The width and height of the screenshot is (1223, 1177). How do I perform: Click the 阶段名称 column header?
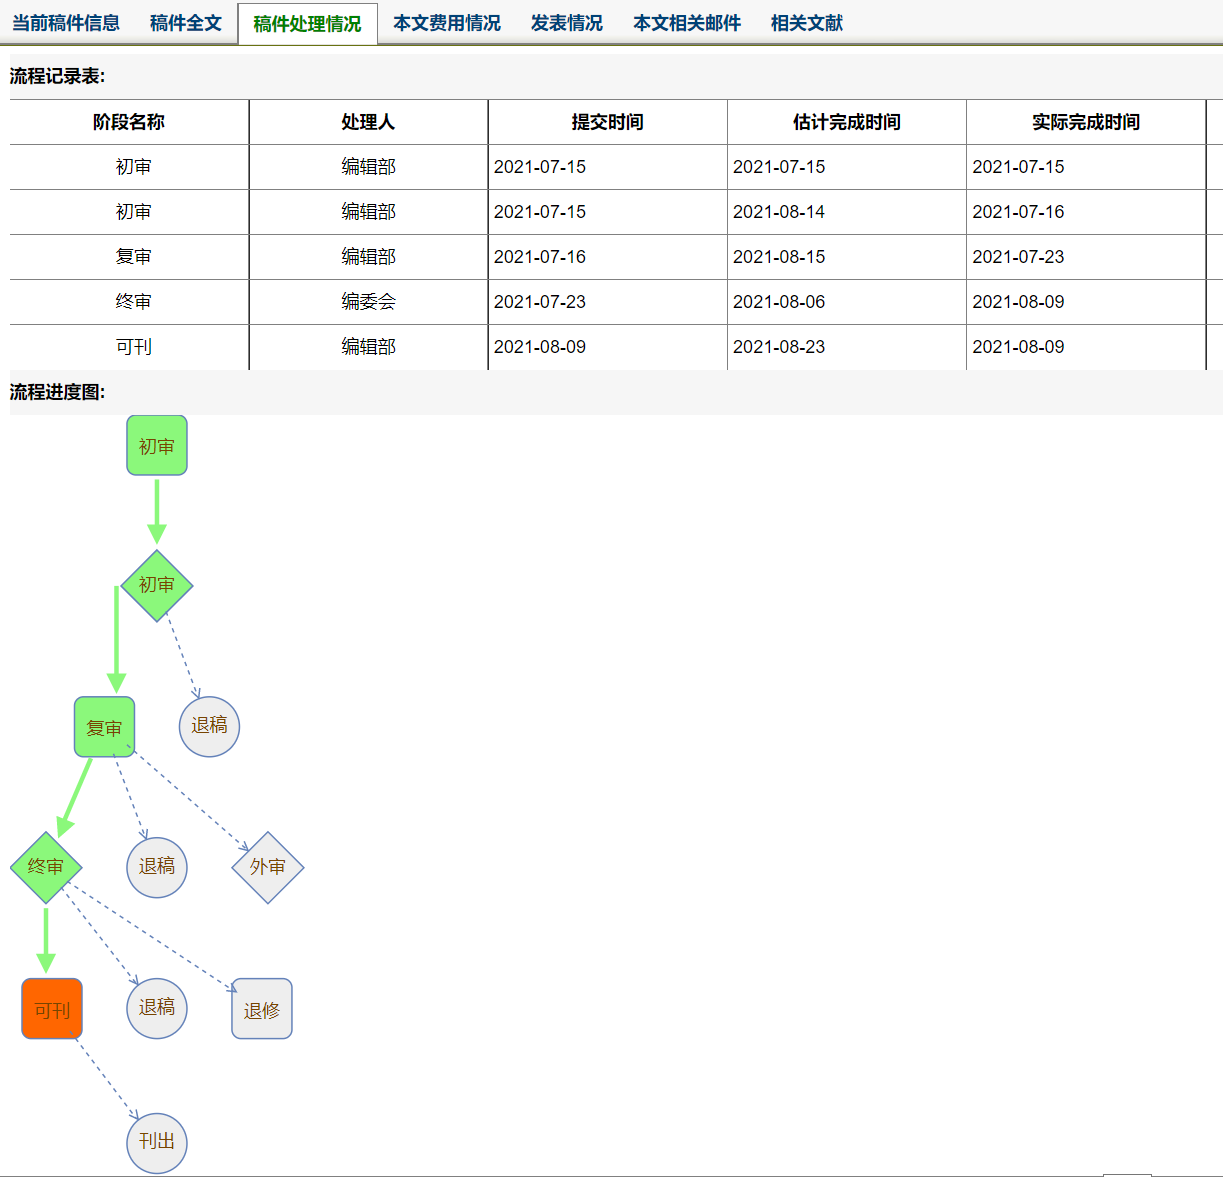[x=129, y=122]
